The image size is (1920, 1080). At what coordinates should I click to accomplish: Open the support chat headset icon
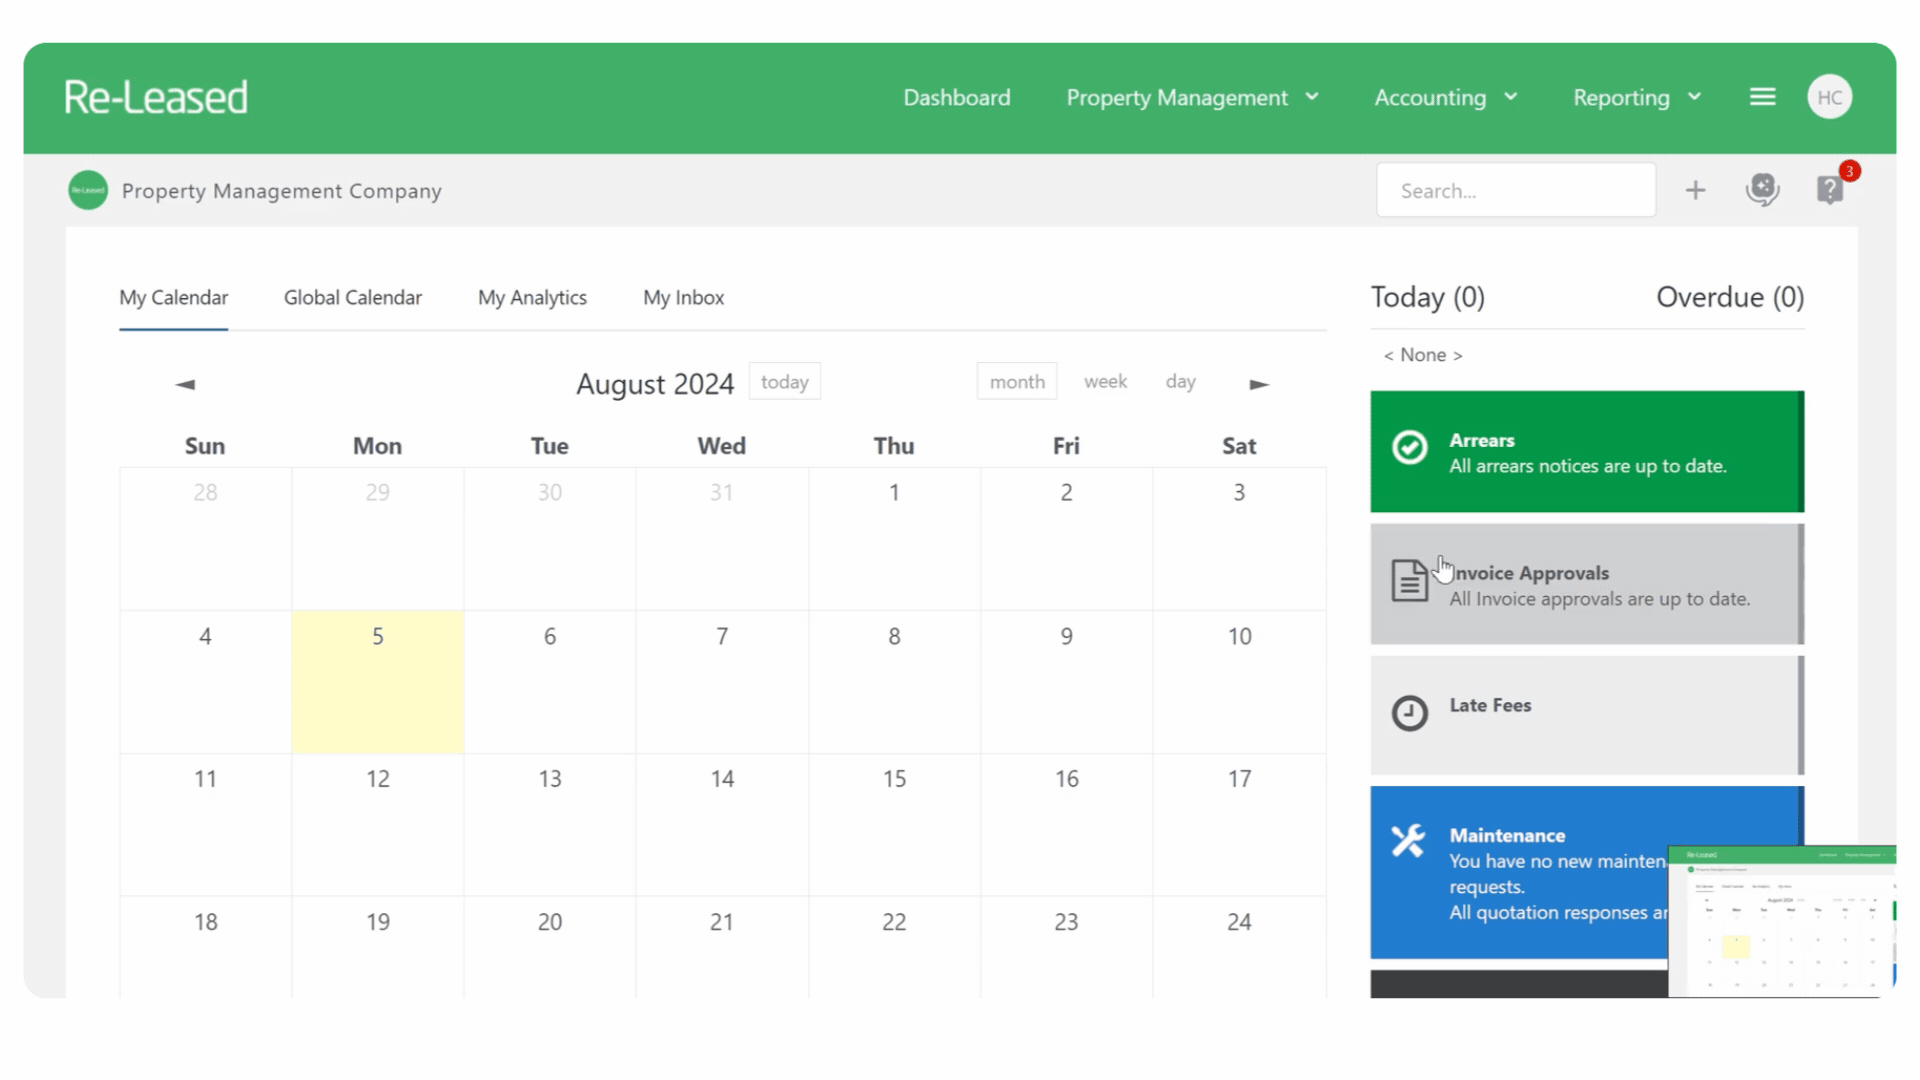tap(1762, 189)
